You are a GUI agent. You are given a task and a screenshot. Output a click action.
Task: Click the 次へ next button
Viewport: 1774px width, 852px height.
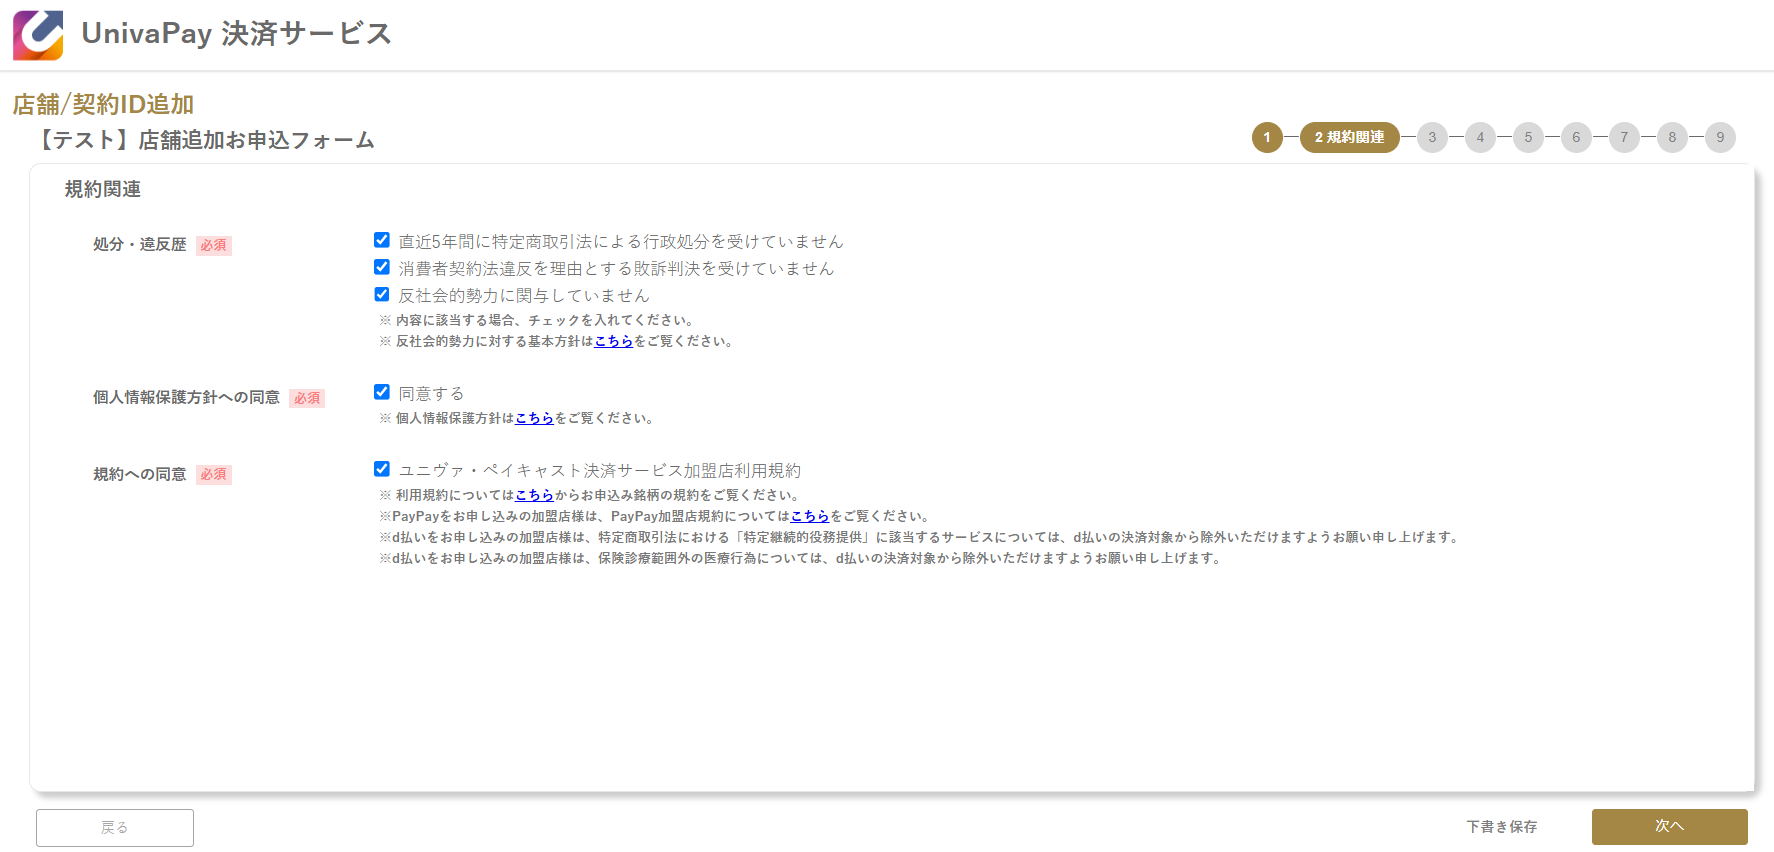tap(1670, 827)
